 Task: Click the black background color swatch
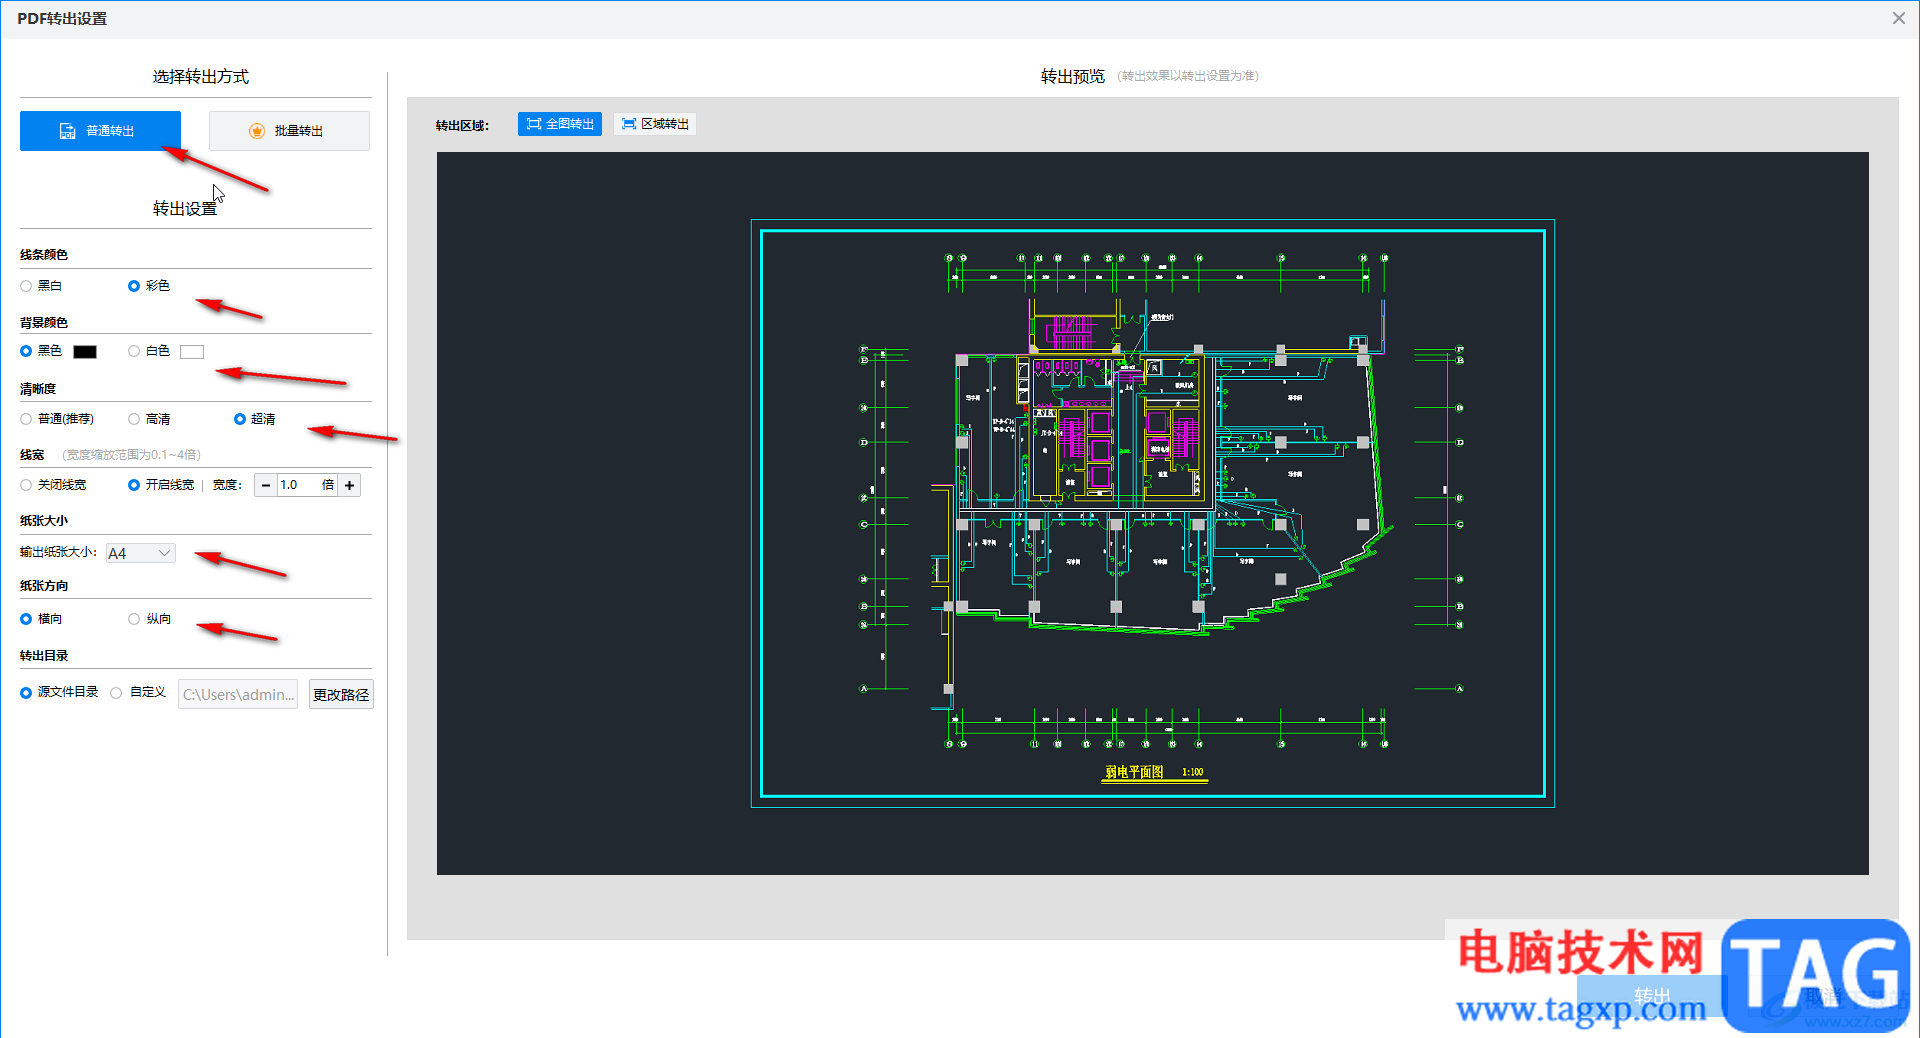[85, 352]
